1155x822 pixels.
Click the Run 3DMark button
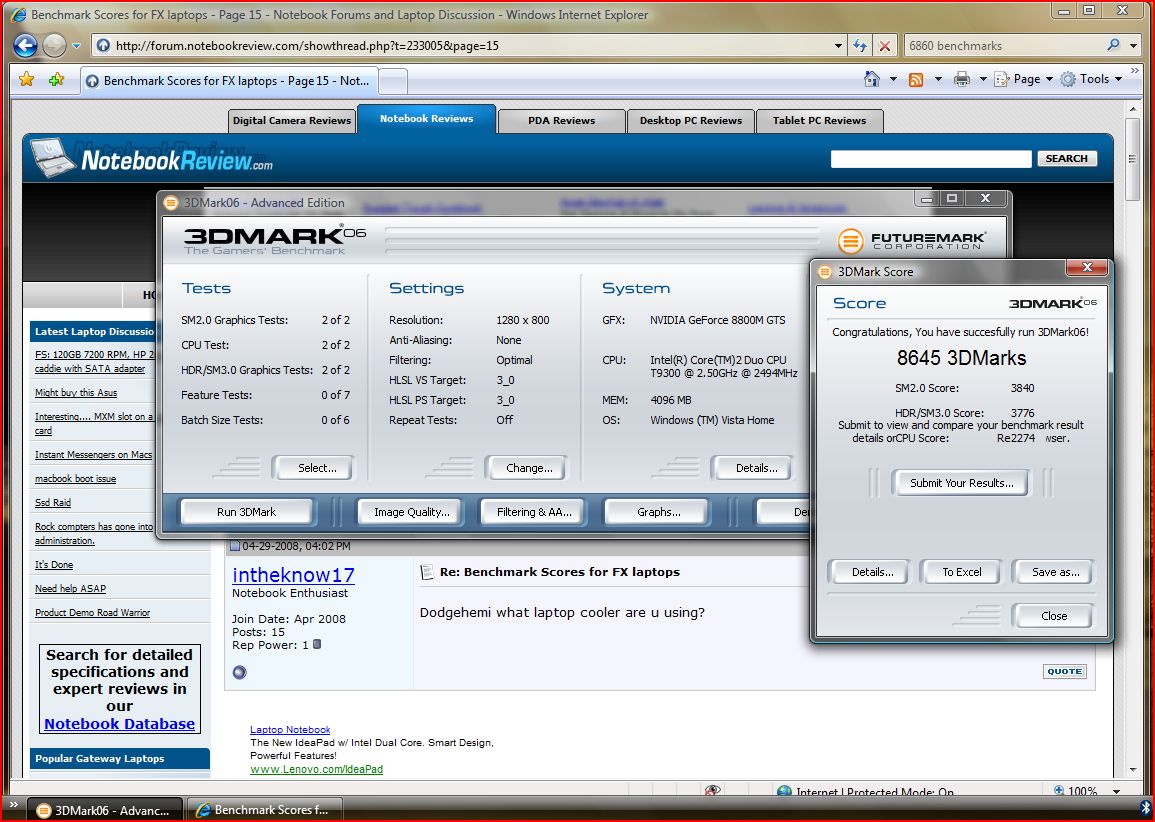coord(246,512)
